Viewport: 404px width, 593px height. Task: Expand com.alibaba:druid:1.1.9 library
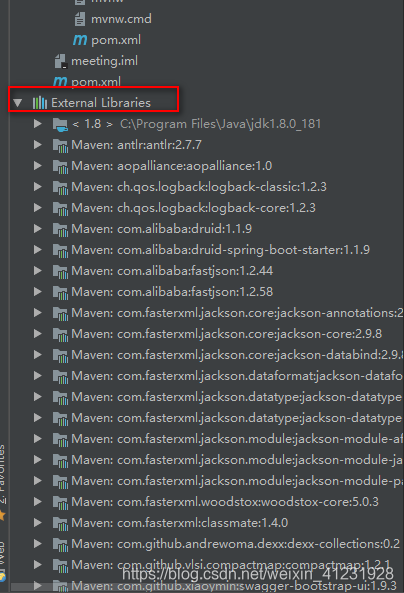[37, 228]
